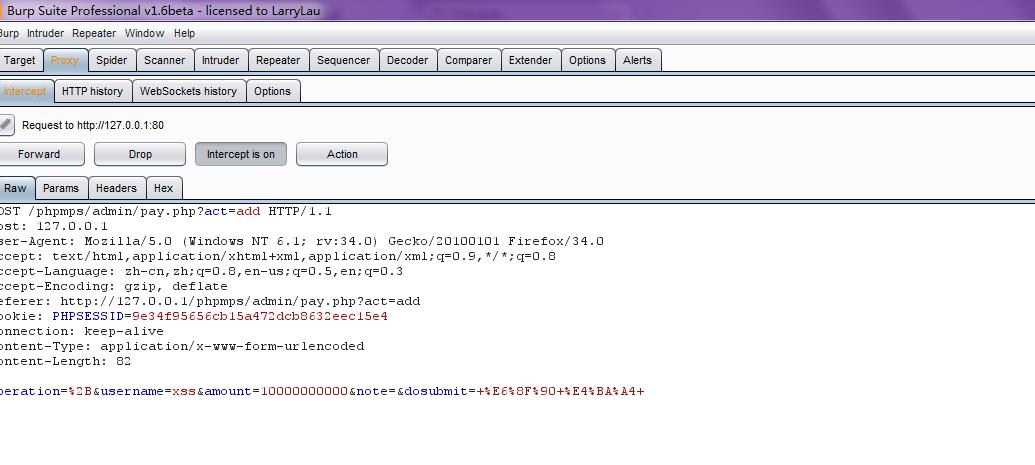The height and width of the screenshot is (465, 1035).
Task: Click the PHPSESSID cookie value
Action: click(260, 316)
